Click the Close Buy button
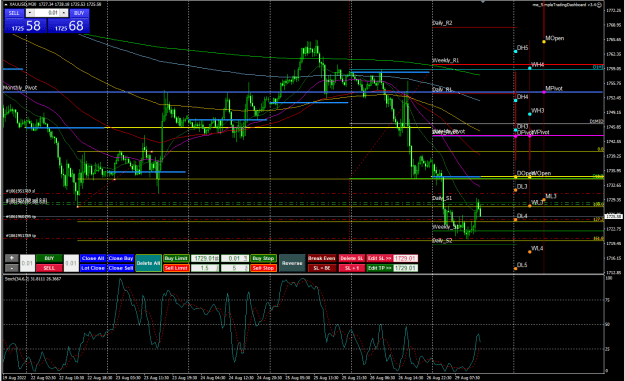Screen dimensions: 625x381 [121, 258]
